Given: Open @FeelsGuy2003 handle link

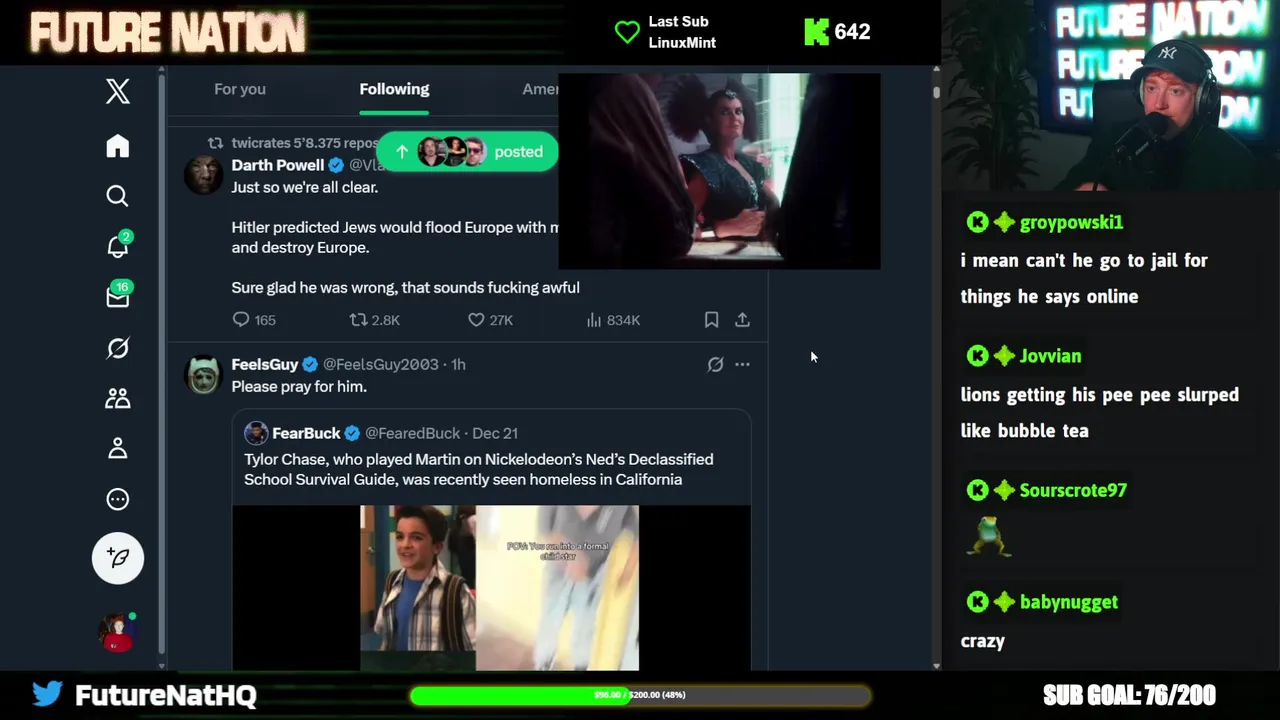Looking at the screenshot, I should pyautogui.click(x=380, y=364).
